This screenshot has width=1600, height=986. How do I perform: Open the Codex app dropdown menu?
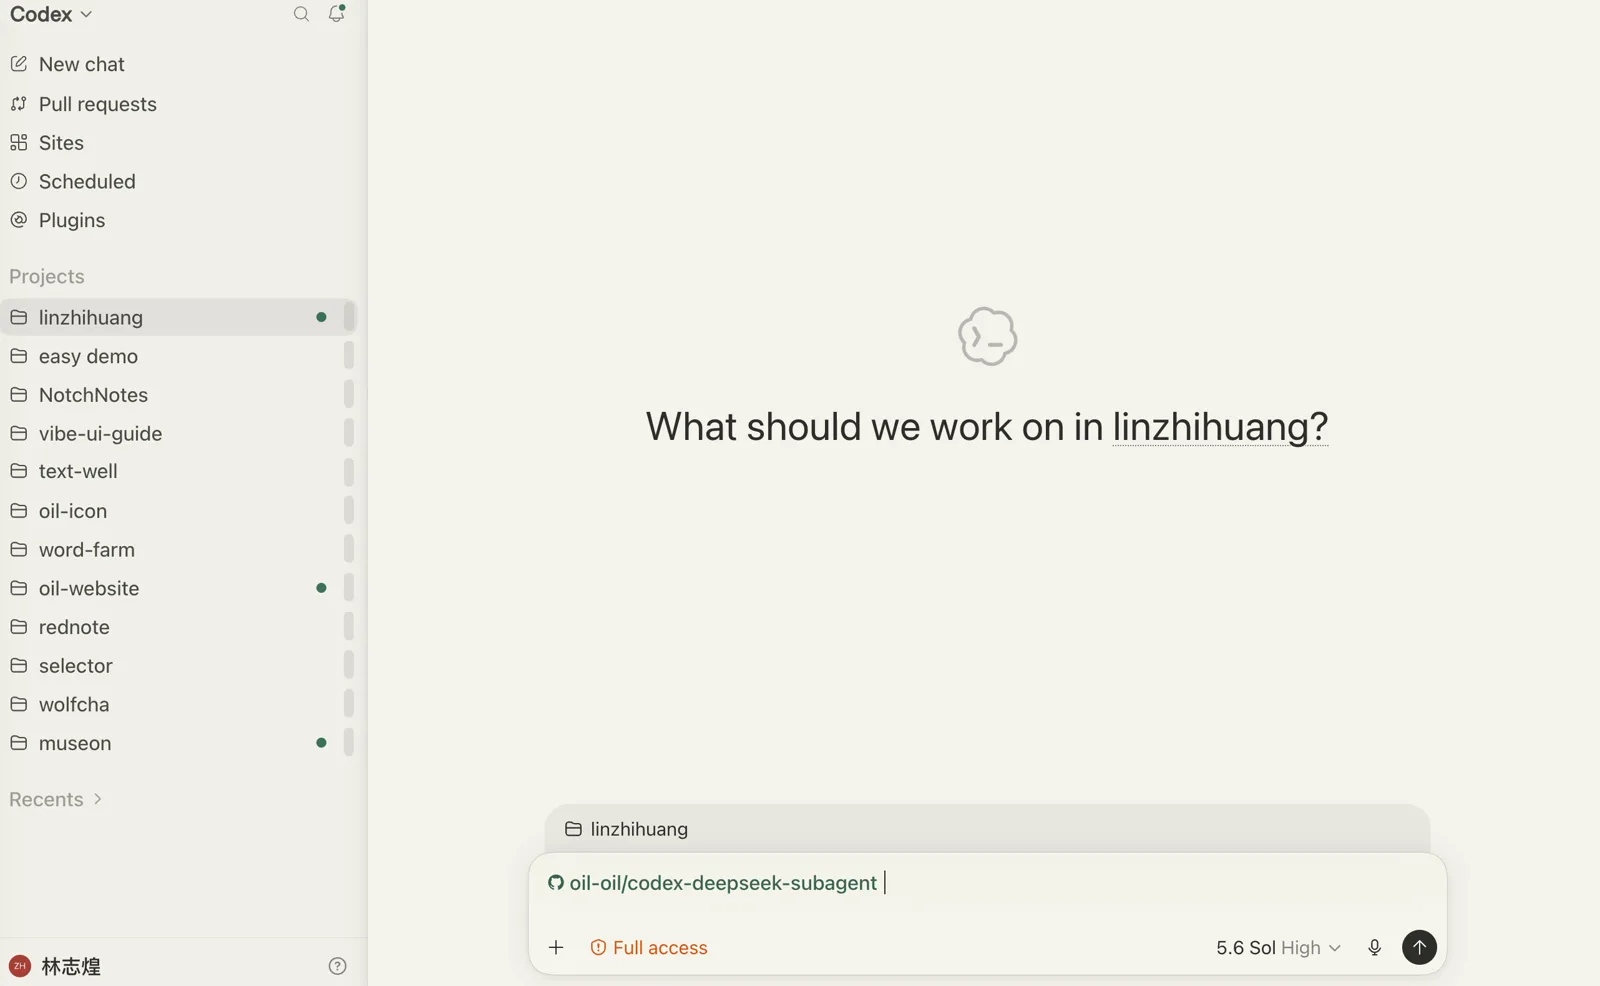(x=51, y=14)
